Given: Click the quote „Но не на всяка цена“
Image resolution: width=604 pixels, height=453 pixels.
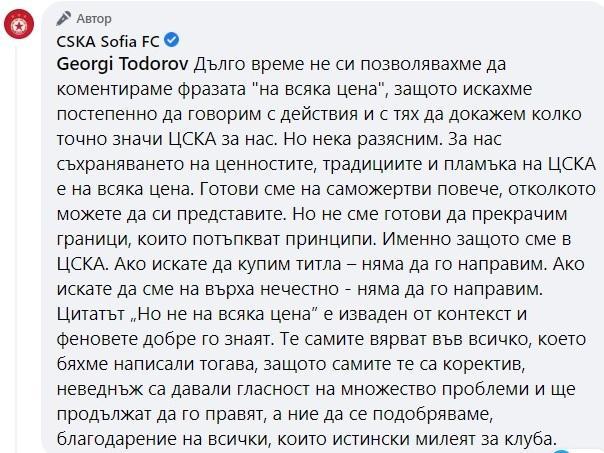Looking at the screenshot, I should point(225,314).
